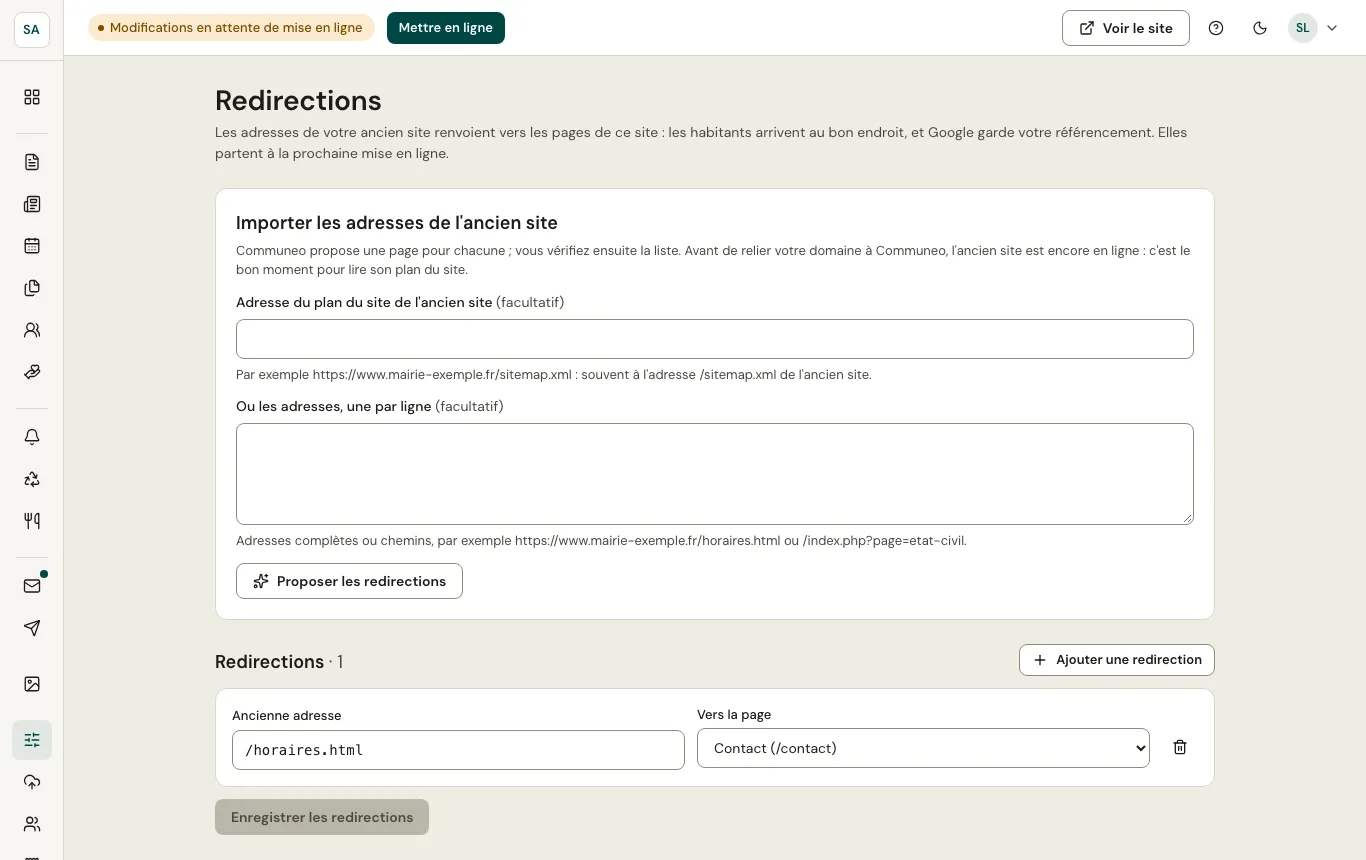The width and height of the screenshot is (1366, 860).
Task: Open the news newspaper icon in sidebar
Action: click(32, 204)
